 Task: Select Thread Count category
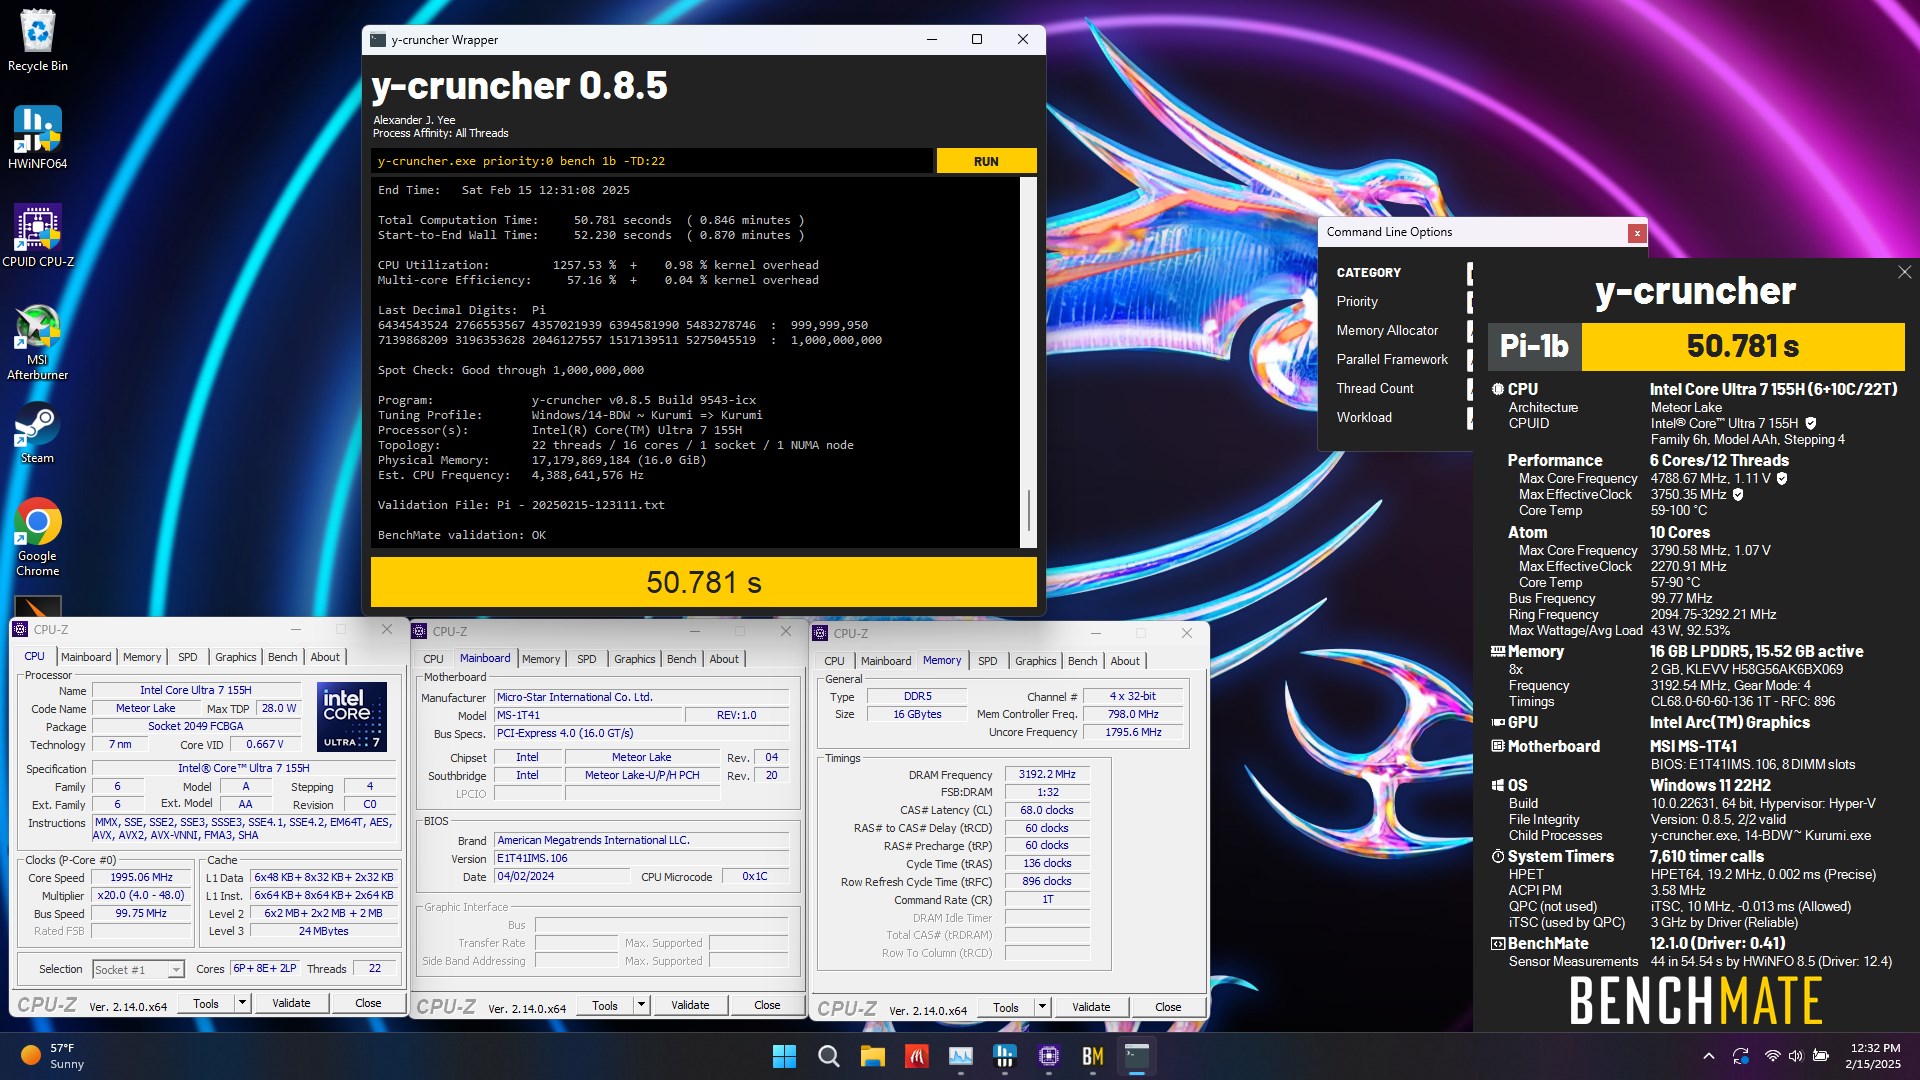pos(1375,388)
